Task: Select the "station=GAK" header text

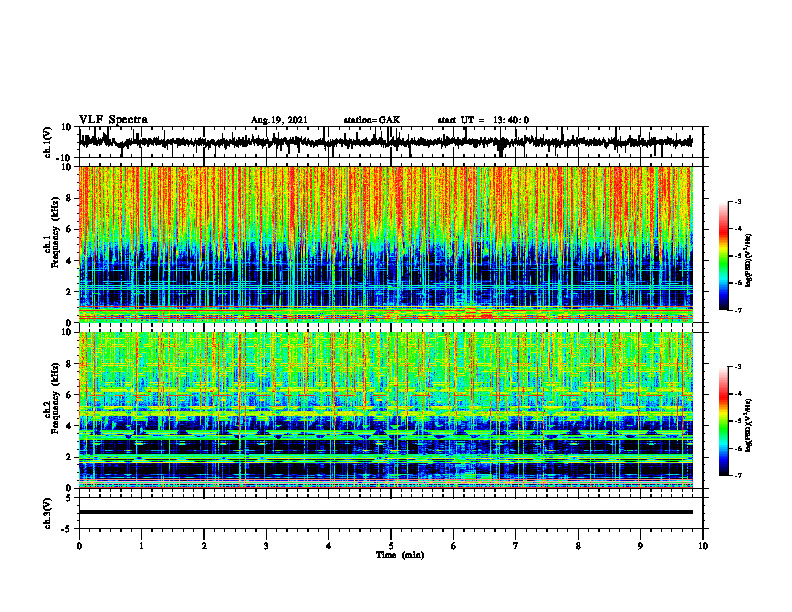Action: [x=372, y=120]
